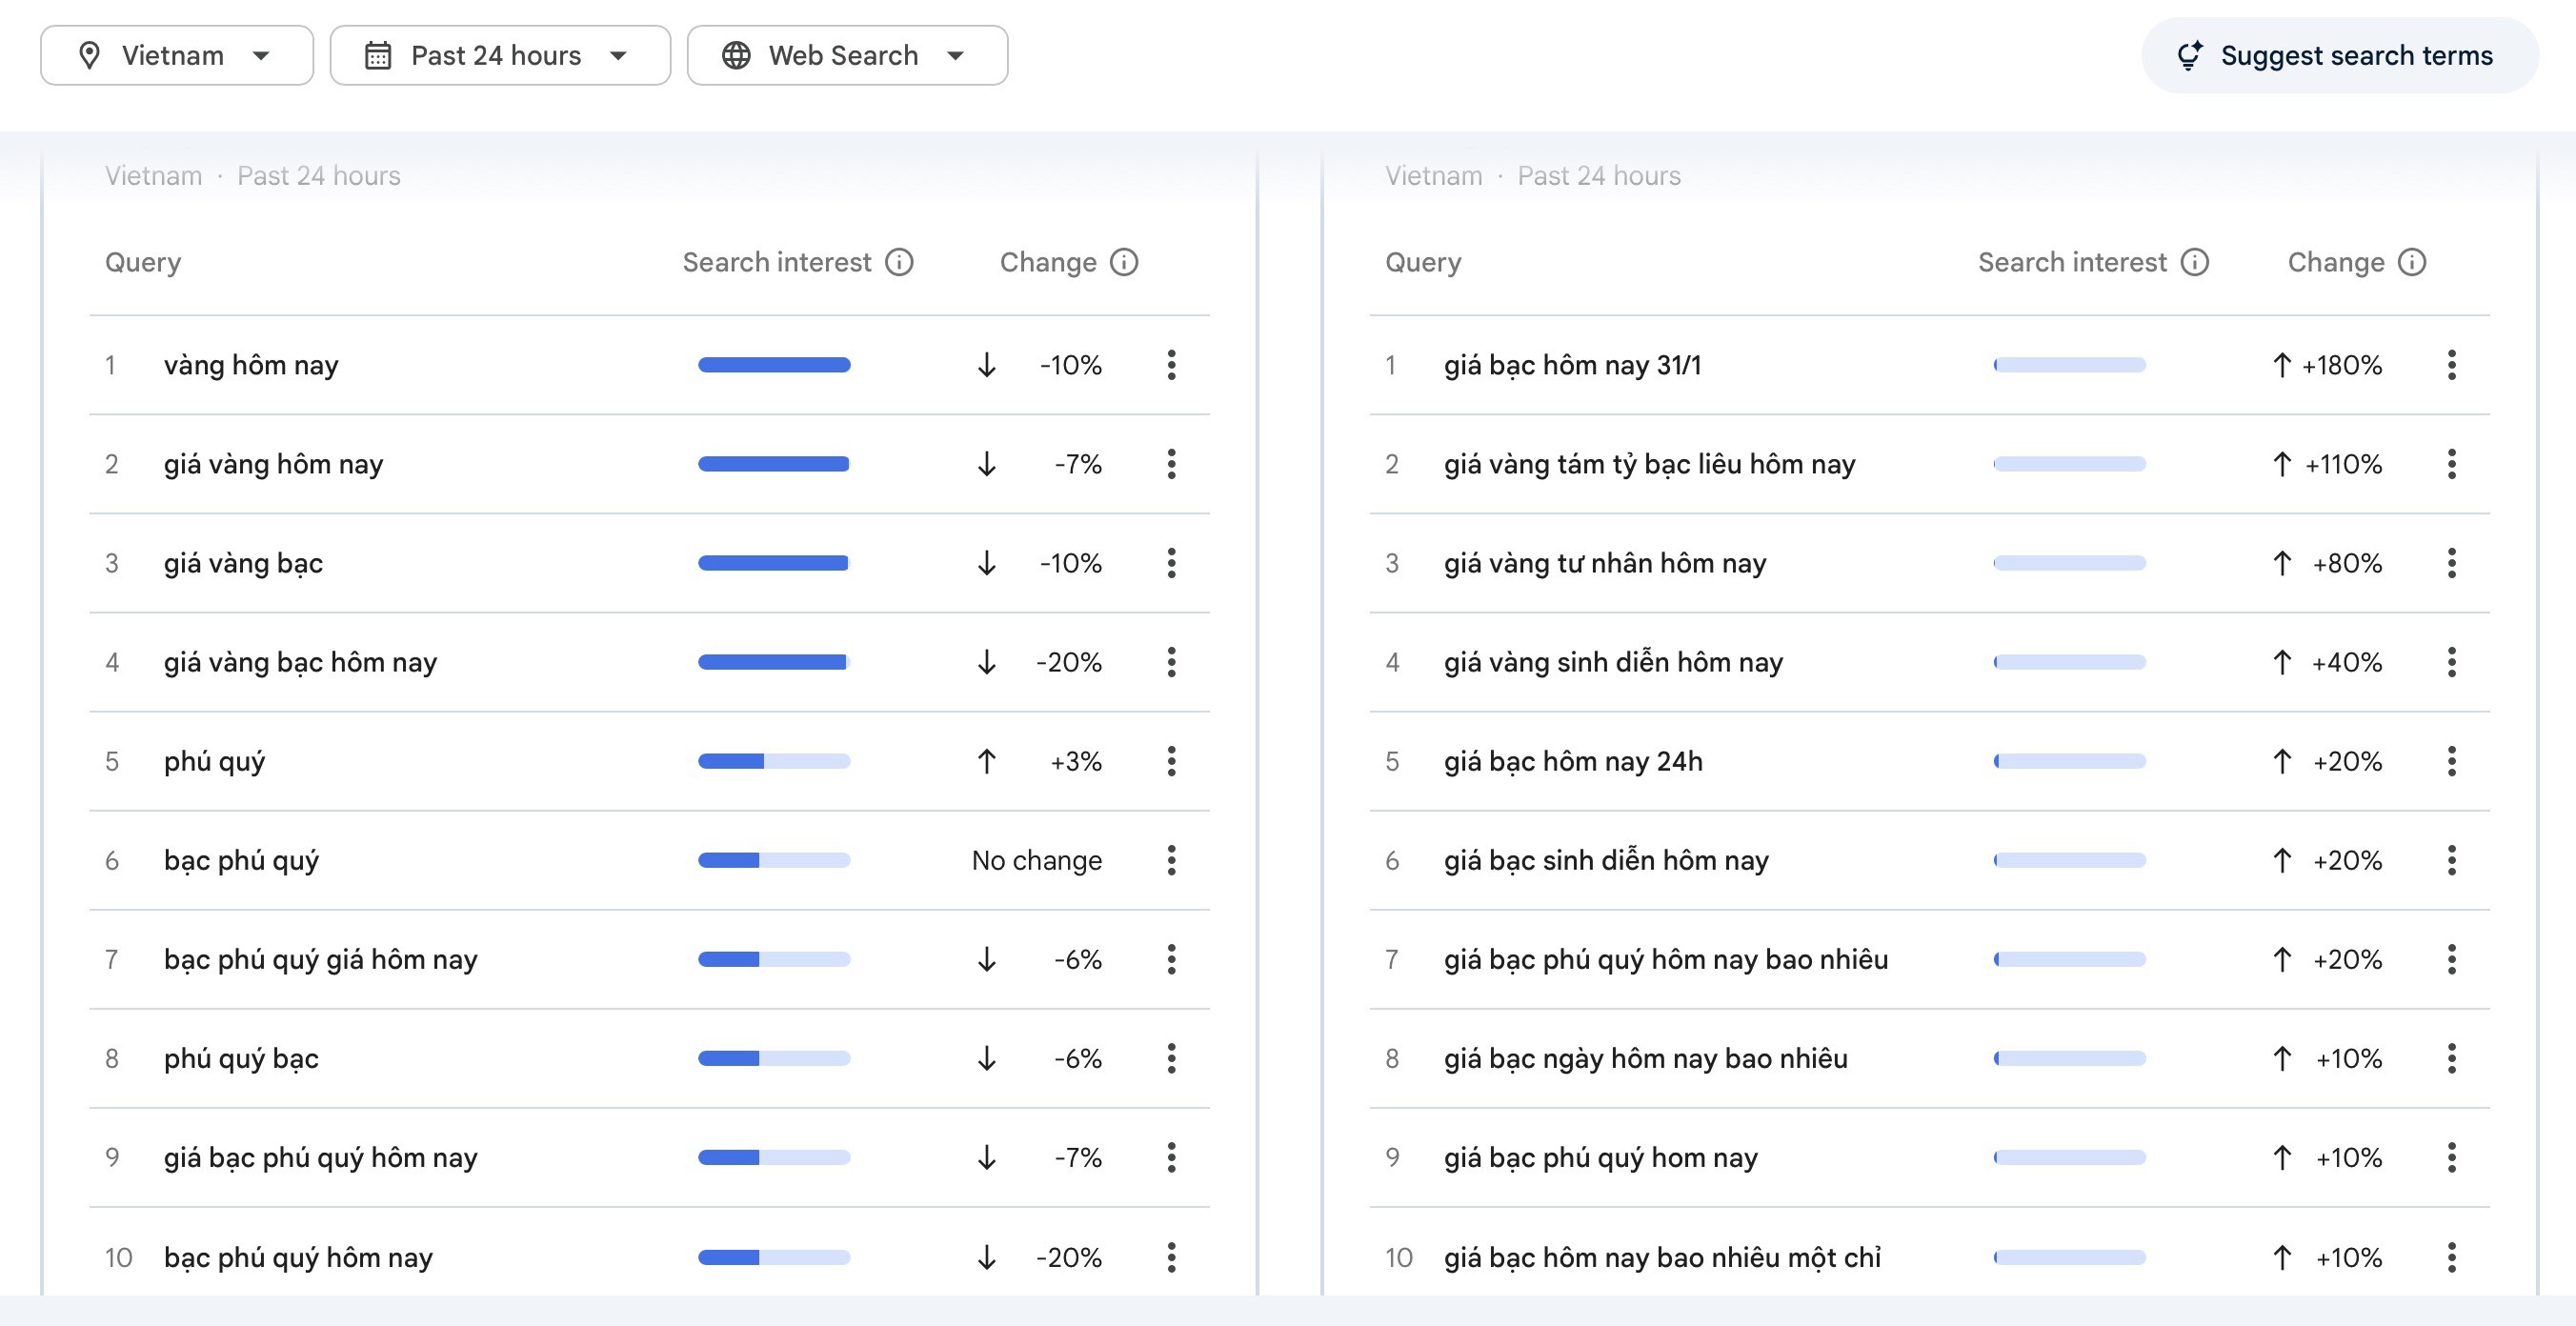Click the Search interest info icon in left table

901,262
